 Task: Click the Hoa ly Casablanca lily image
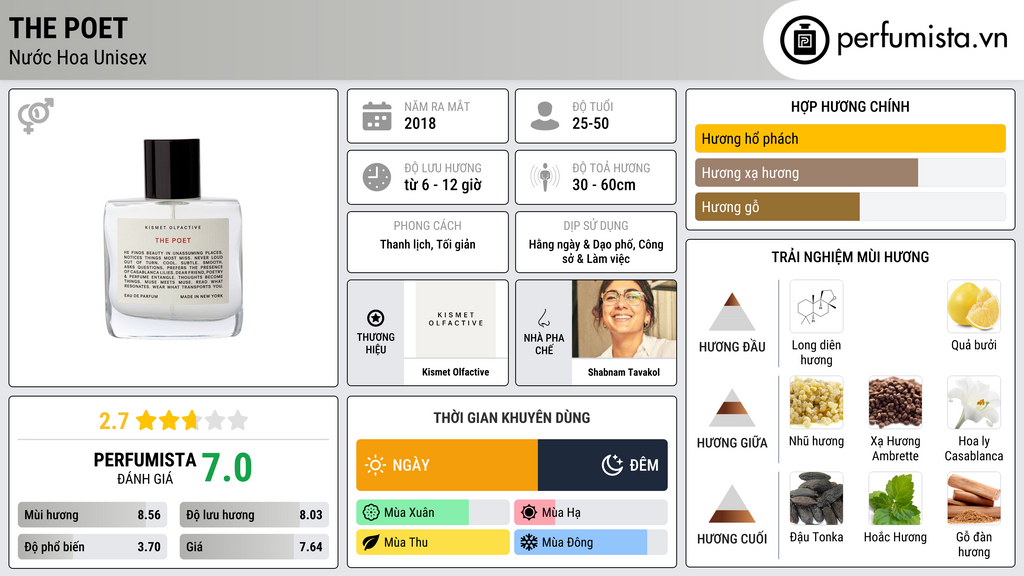point(974,402)
